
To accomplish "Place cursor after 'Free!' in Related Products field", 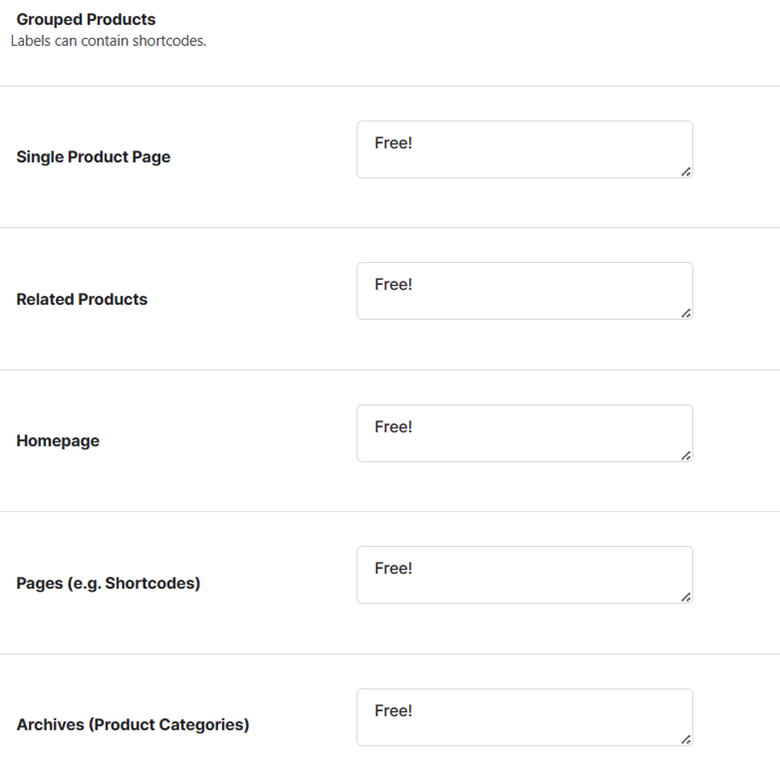I will [414, 285].
